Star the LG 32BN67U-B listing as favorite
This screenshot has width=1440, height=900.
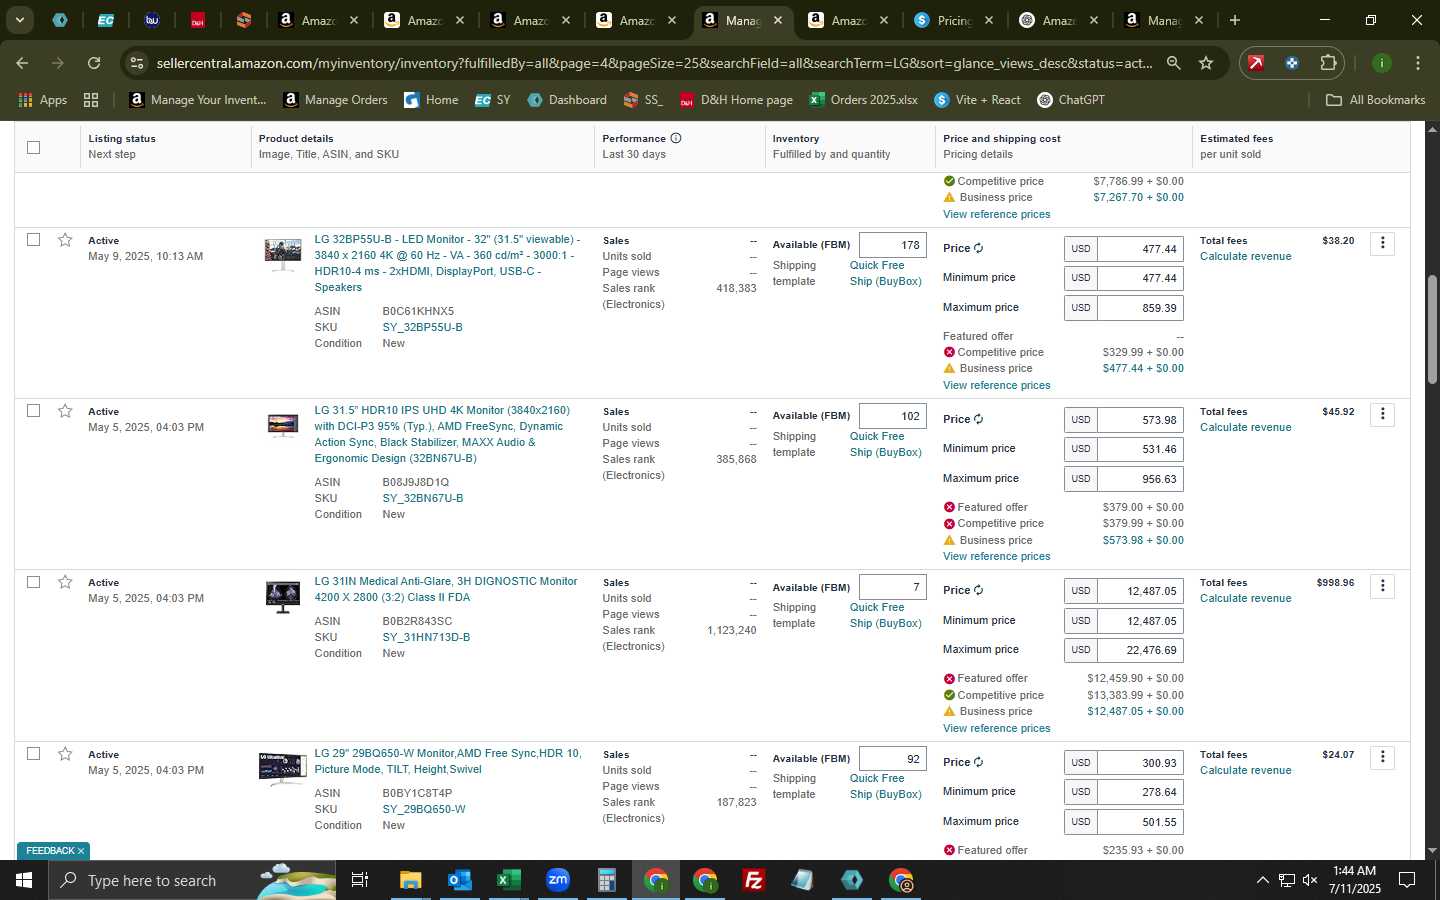(65, 411)
